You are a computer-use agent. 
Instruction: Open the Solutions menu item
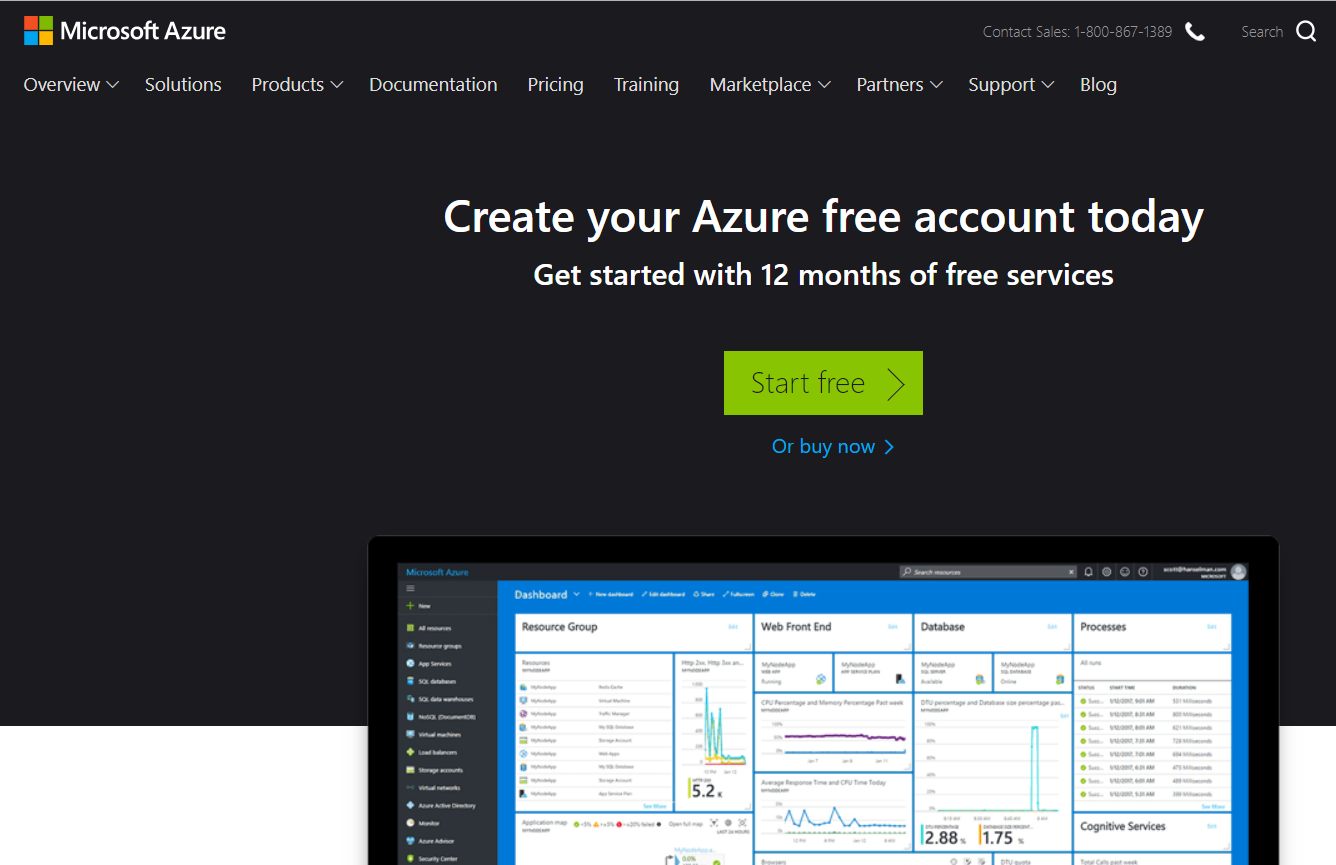183,85
